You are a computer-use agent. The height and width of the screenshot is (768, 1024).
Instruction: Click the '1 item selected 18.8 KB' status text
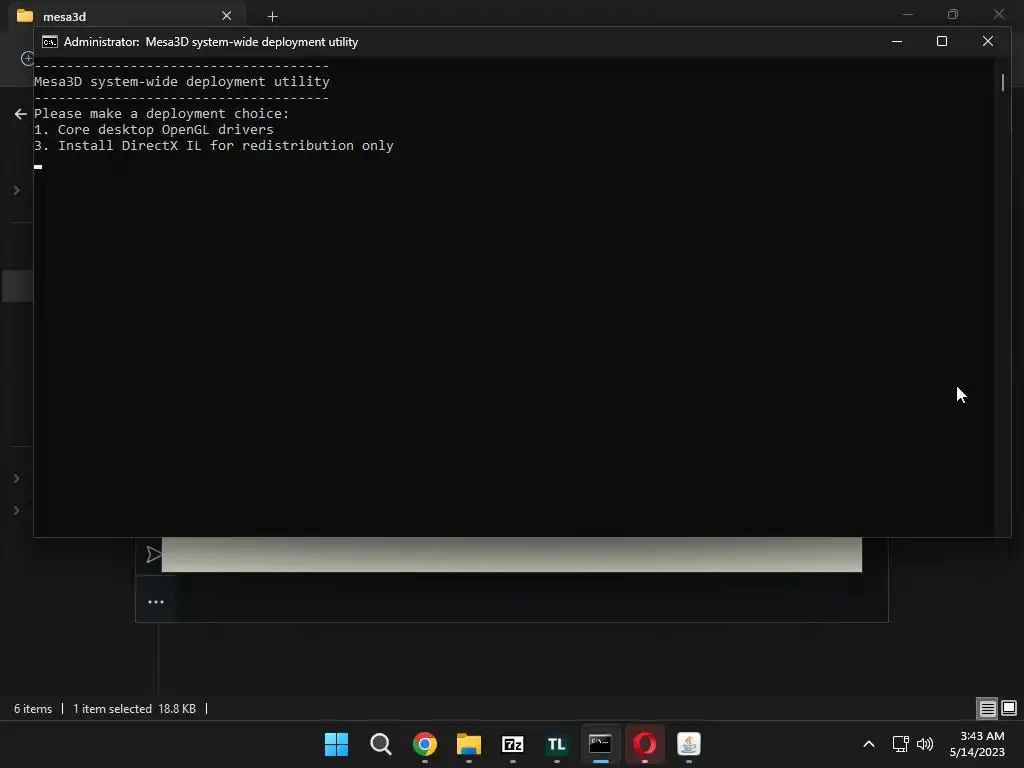coord(135,709)
